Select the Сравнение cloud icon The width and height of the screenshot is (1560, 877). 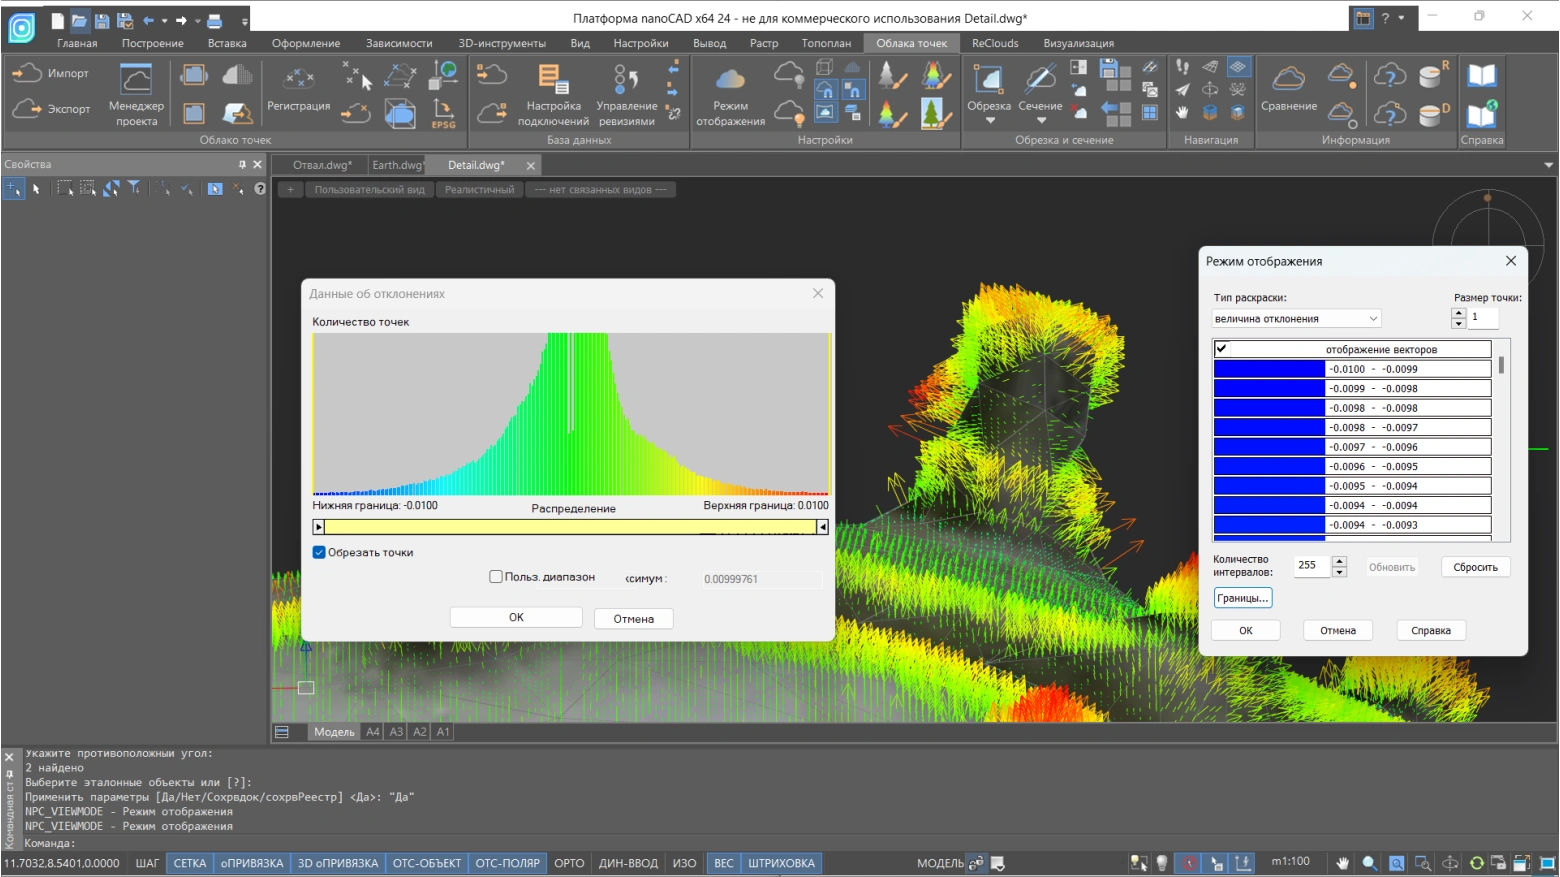pos(1288,79)
